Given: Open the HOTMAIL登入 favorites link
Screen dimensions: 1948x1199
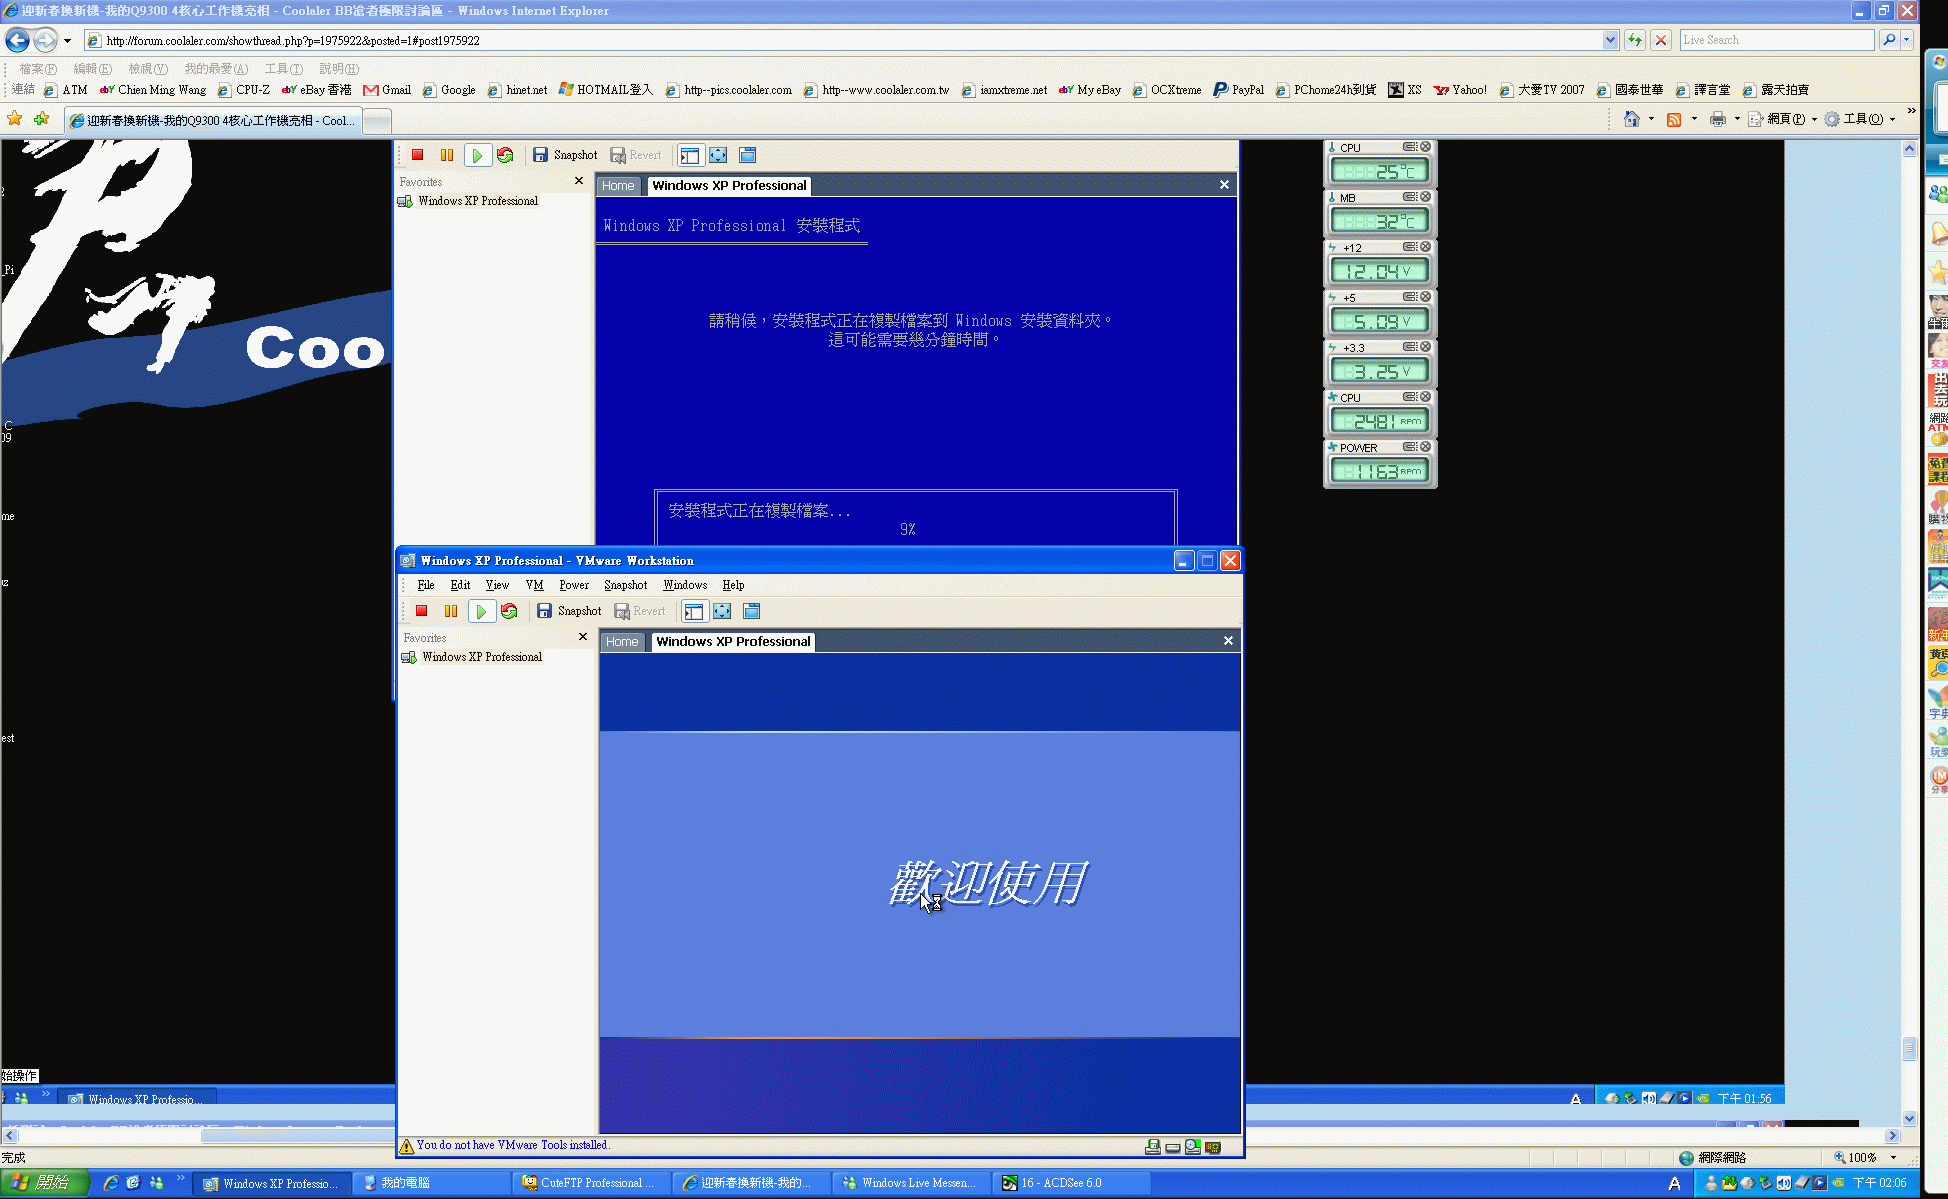Looking at the screenshot, I should click(606, 90).
